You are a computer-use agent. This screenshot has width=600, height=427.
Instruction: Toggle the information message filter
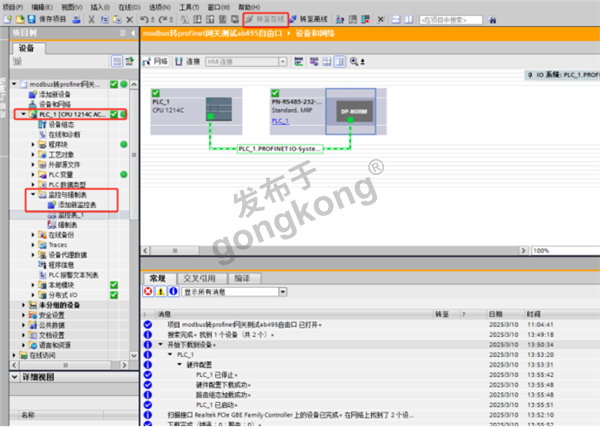pyautogui.click(x=173, y=292)
